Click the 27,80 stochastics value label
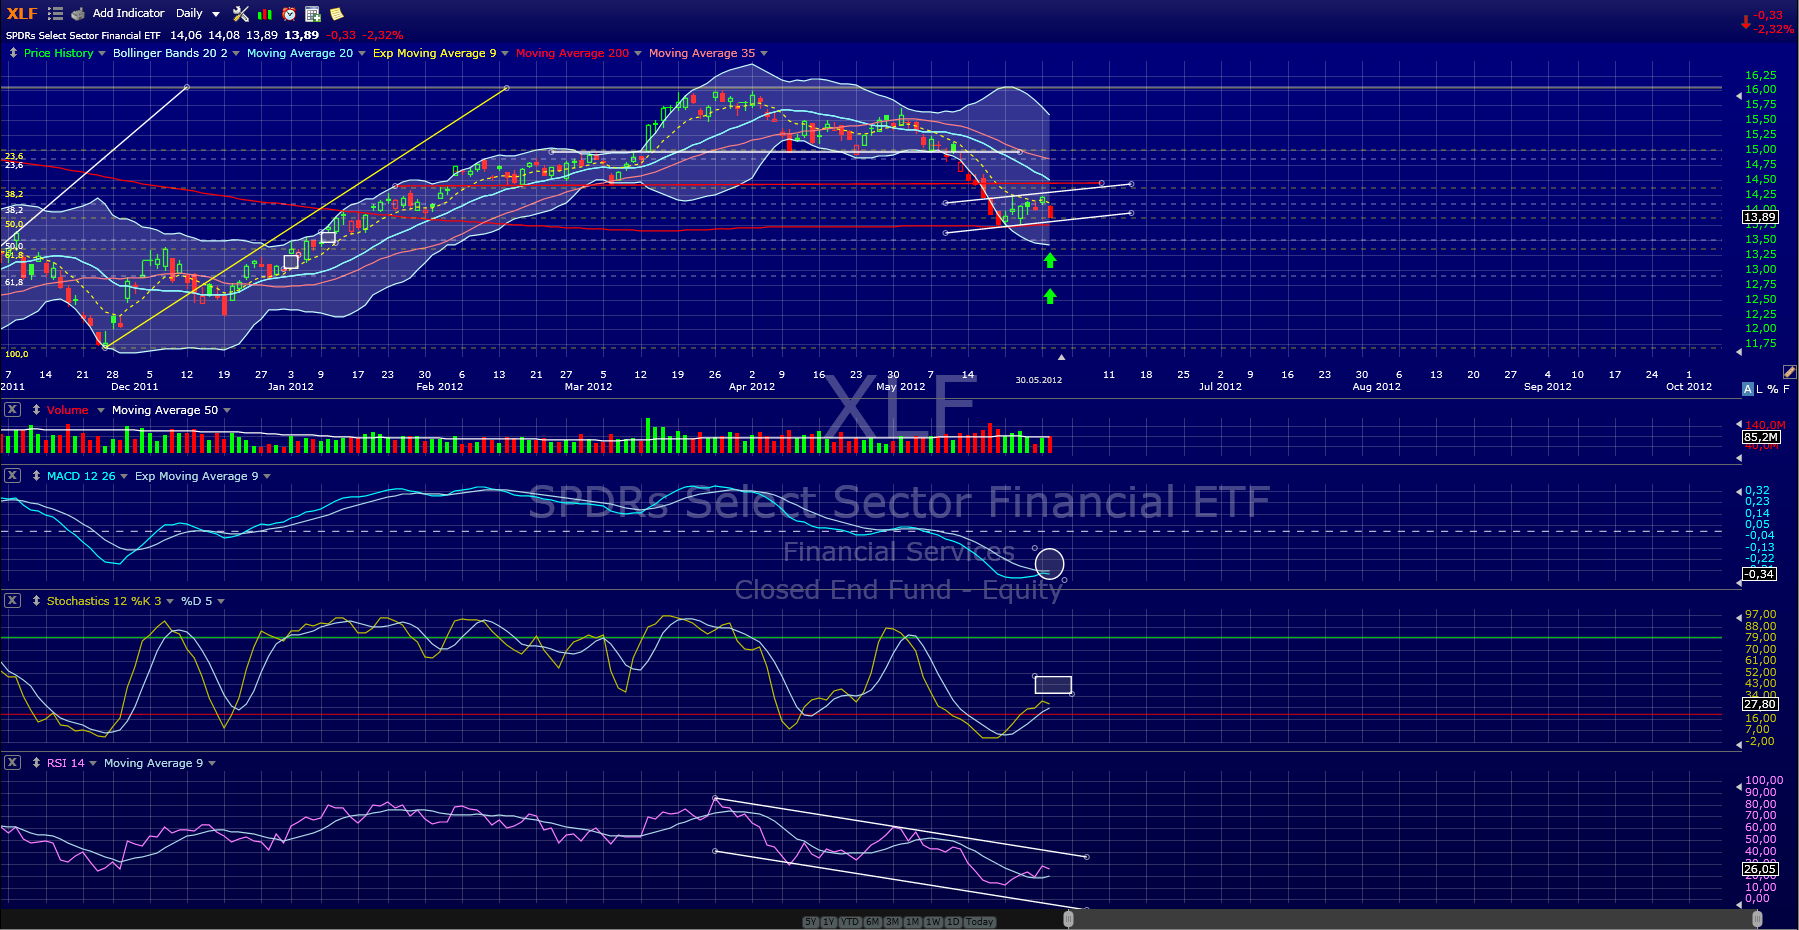 (1760, 704)
